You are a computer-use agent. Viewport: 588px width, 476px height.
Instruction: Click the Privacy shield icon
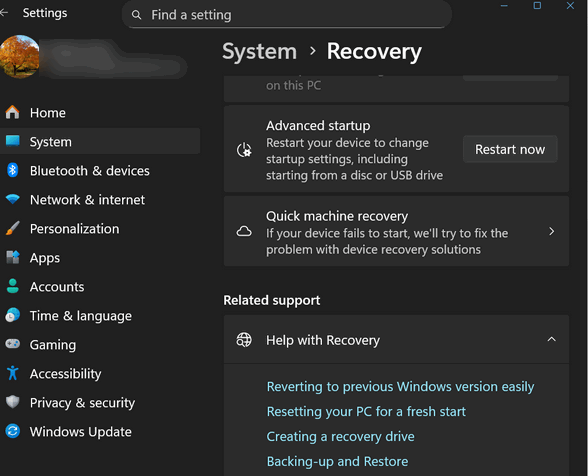click(x=12, y=402)
